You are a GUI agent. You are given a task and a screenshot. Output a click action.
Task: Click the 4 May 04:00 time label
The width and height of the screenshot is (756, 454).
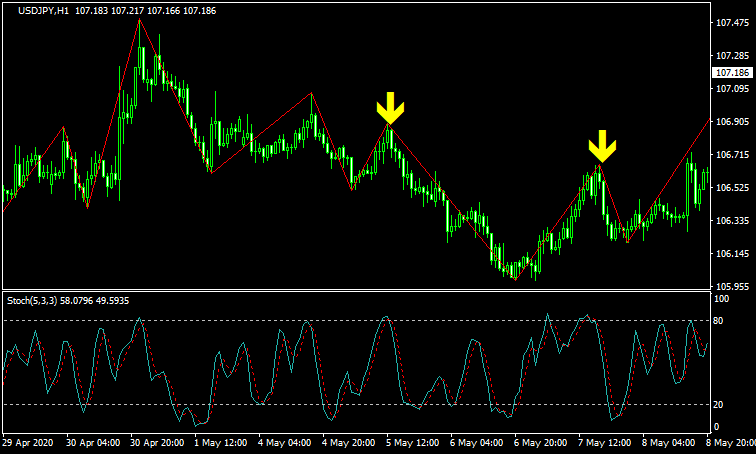284,442
